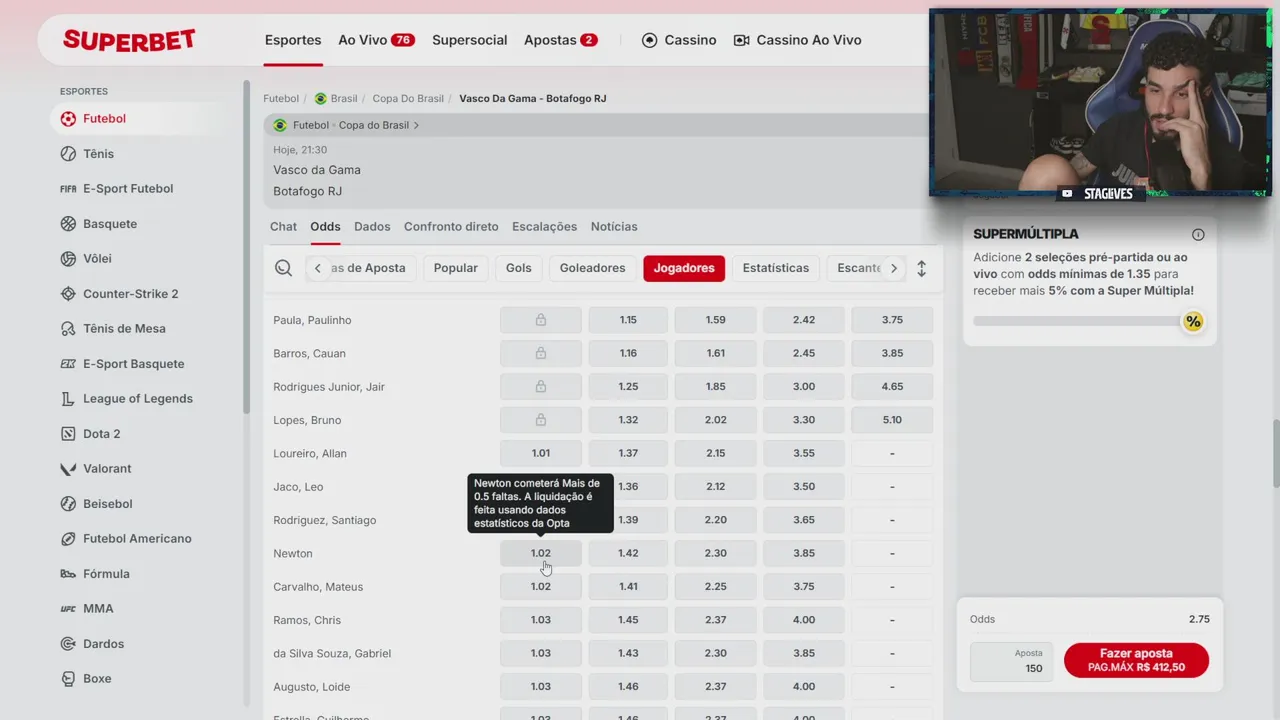Viewport: 1280px width, 720px height.
Task: Click the Tênis de Mesa paddle icon
Action: pyautogui.click(x=68, y=329)
